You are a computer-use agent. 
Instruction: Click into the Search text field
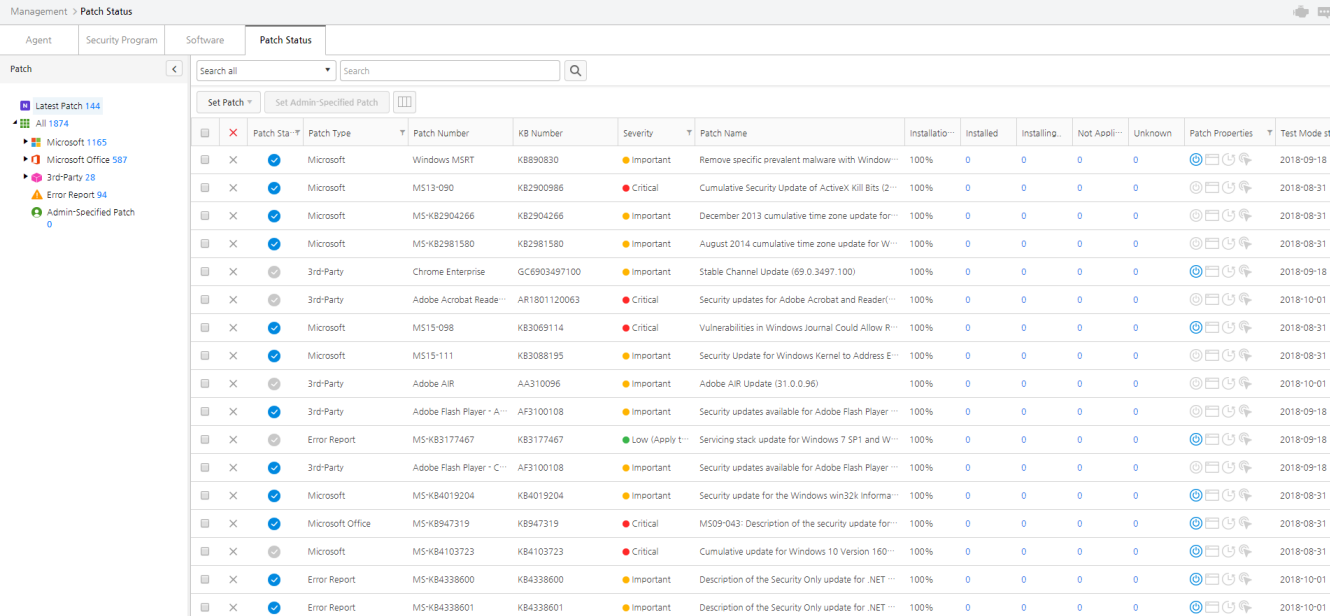tap(450, 71)
